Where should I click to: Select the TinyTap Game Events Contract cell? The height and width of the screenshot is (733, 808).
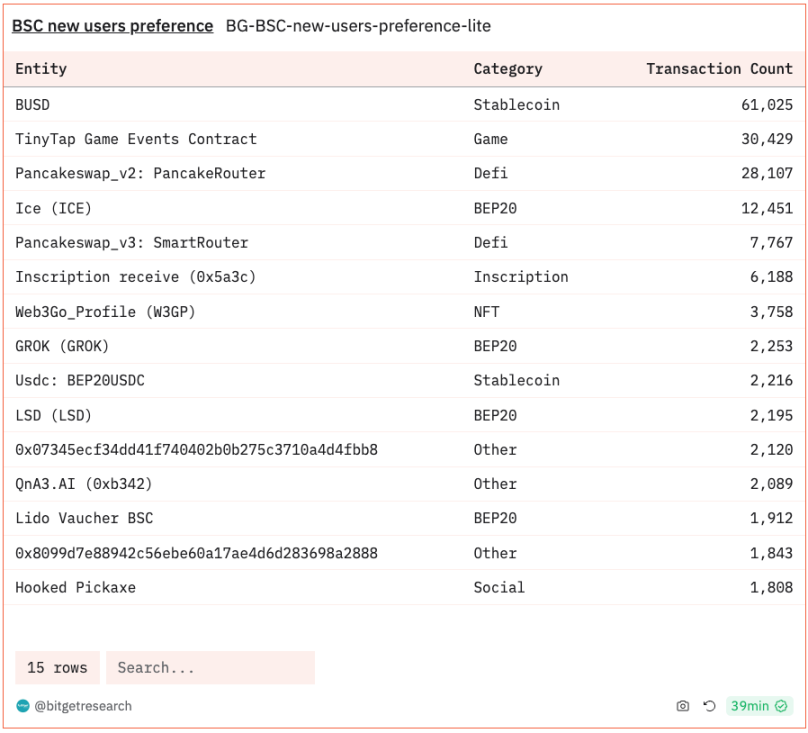click(136, 139)
